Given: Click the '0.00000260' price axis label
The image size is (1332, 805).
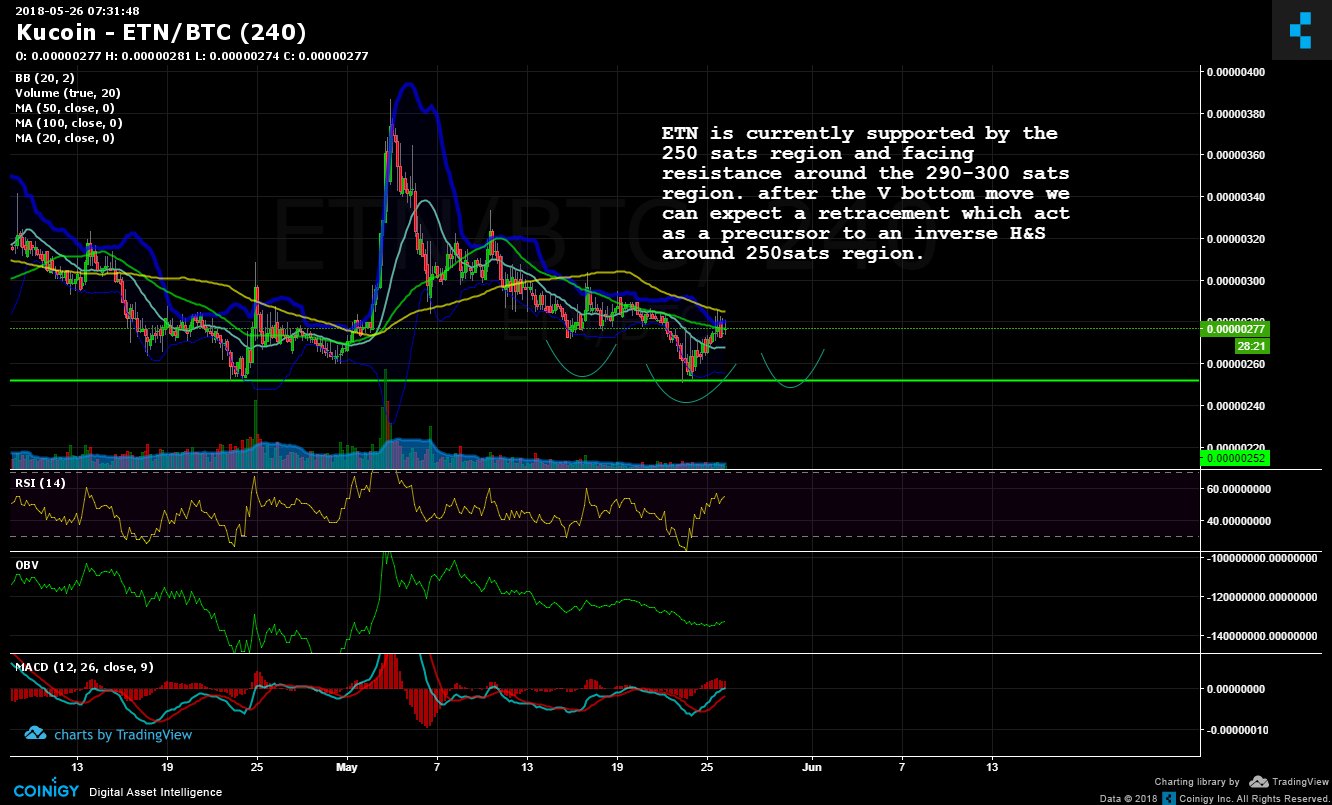Looking at the screenshot, I should (1237, 364).
